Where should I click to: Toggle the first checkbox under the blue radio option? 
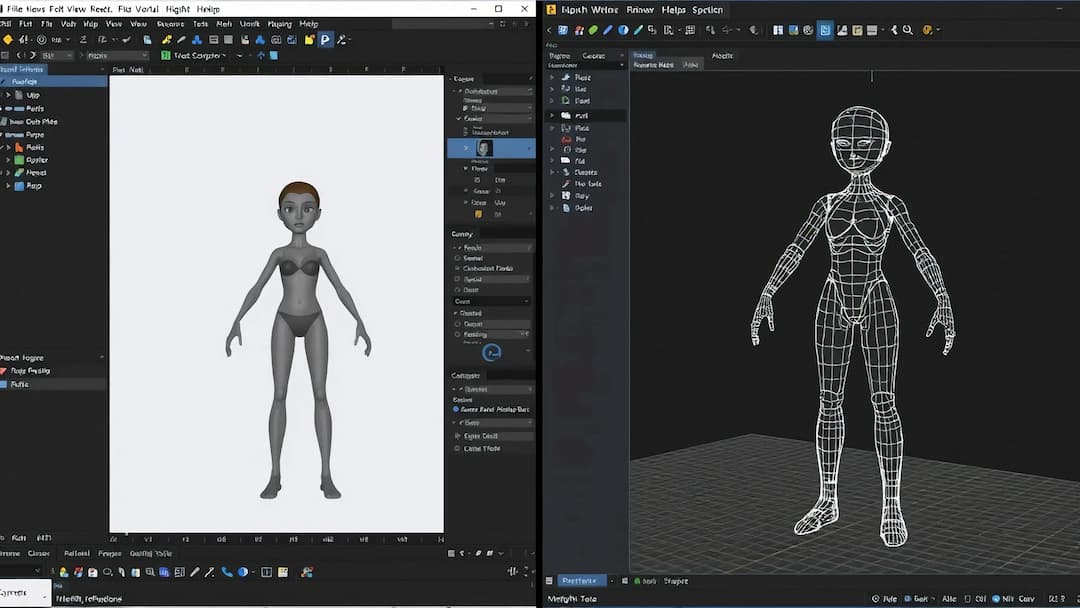(x=457, y=436)
